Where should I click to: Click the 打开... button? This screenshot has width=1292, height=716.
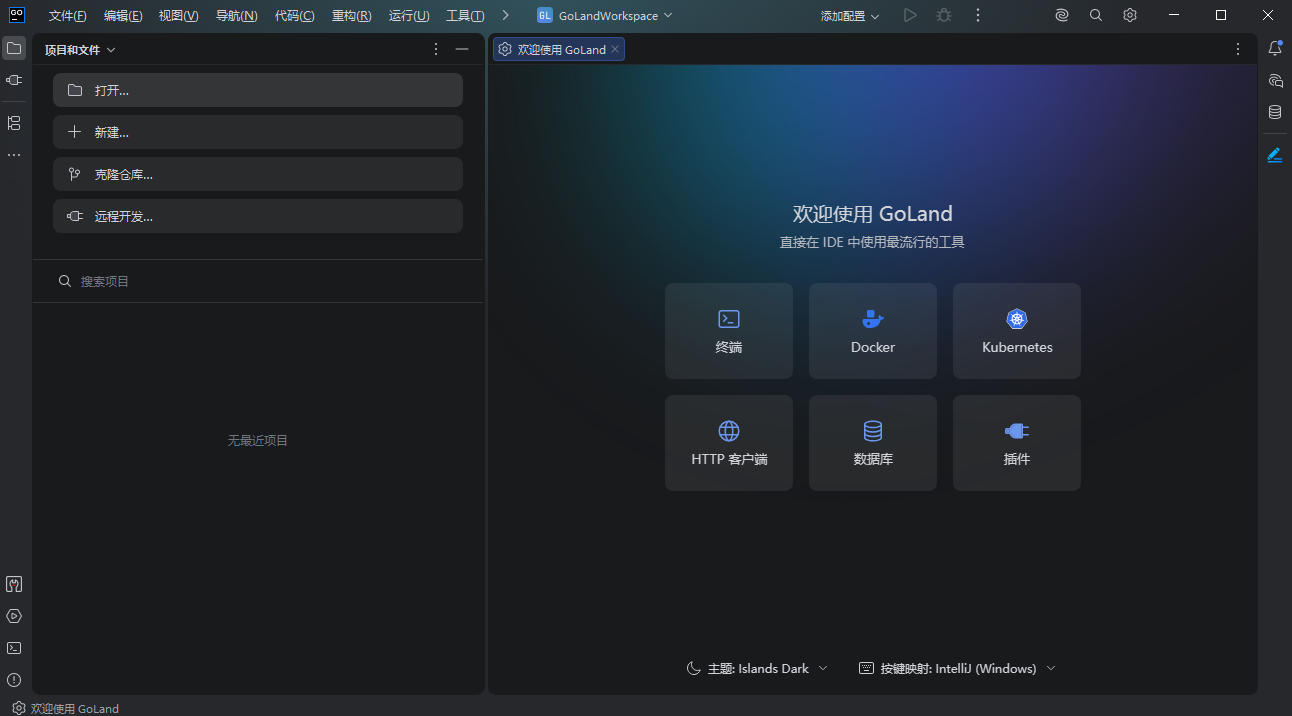click(258, 90)
